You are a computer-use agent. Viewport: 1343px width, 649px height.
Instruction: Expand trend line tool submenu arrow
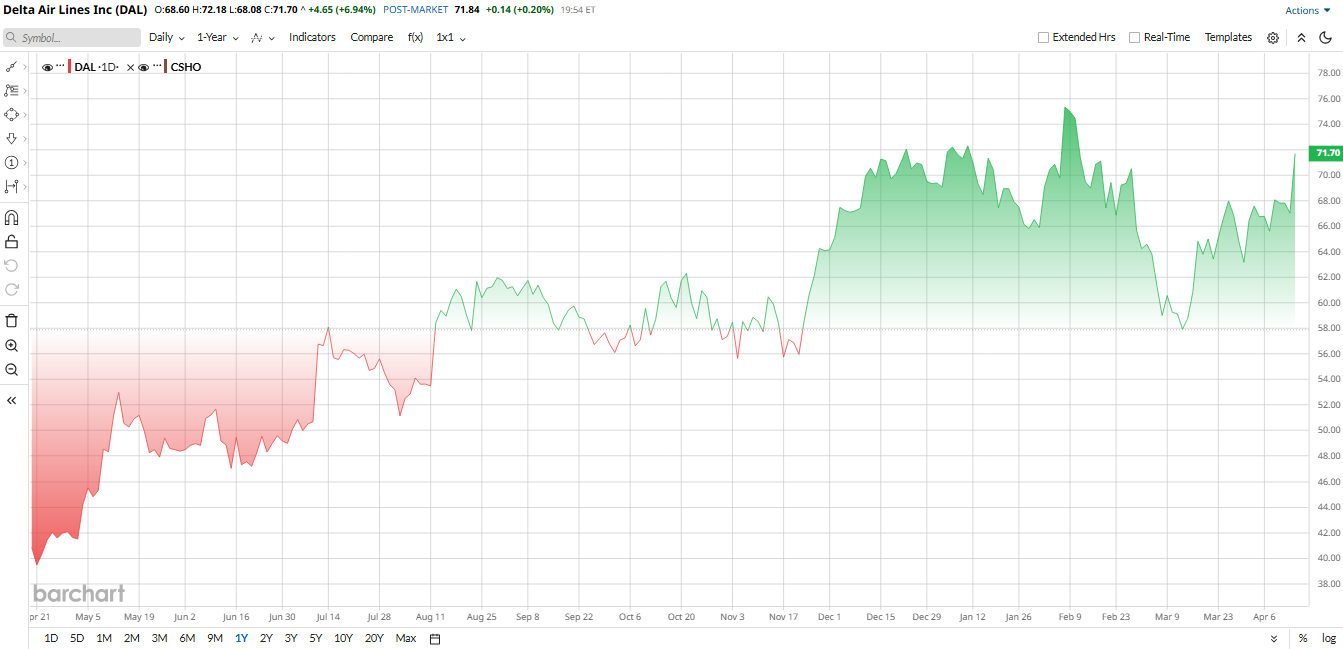[25, 67]
